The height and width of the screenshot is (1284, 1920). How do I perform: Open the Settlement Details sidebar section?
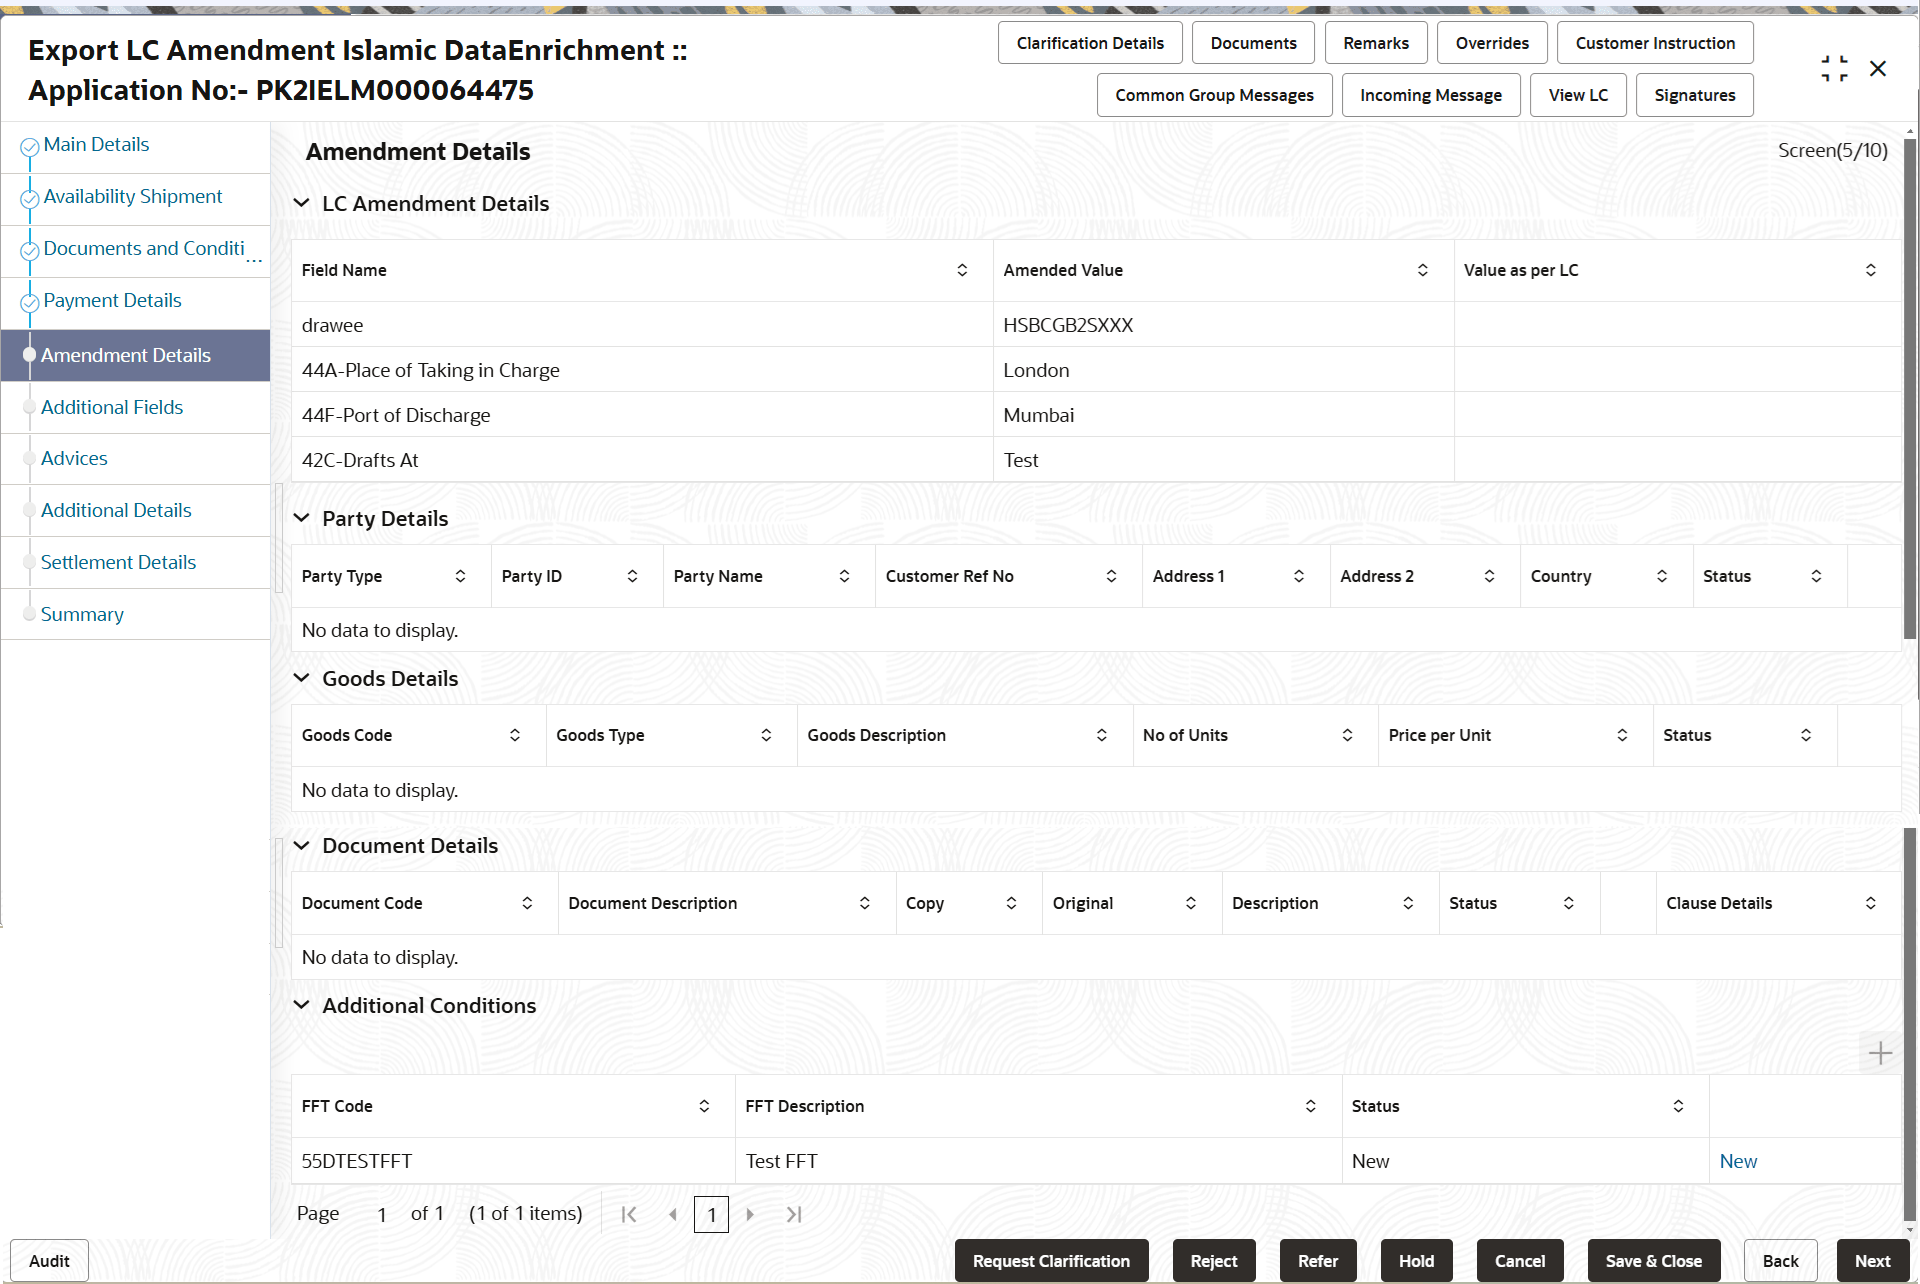[x=118, y=561]
